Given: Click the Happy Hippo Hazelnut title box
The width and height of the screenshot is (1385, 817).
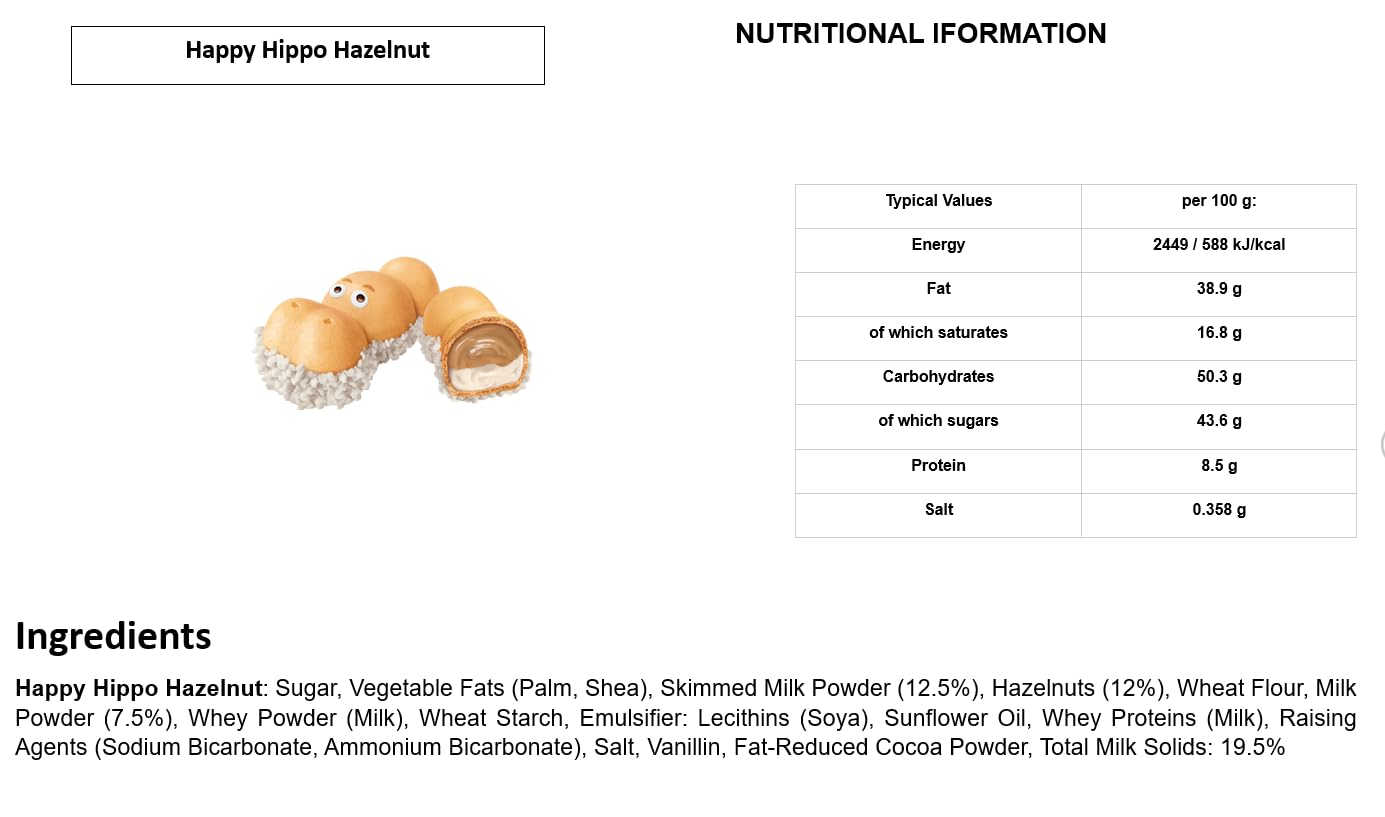Looking at the screenshot, I should pos(307,55).
